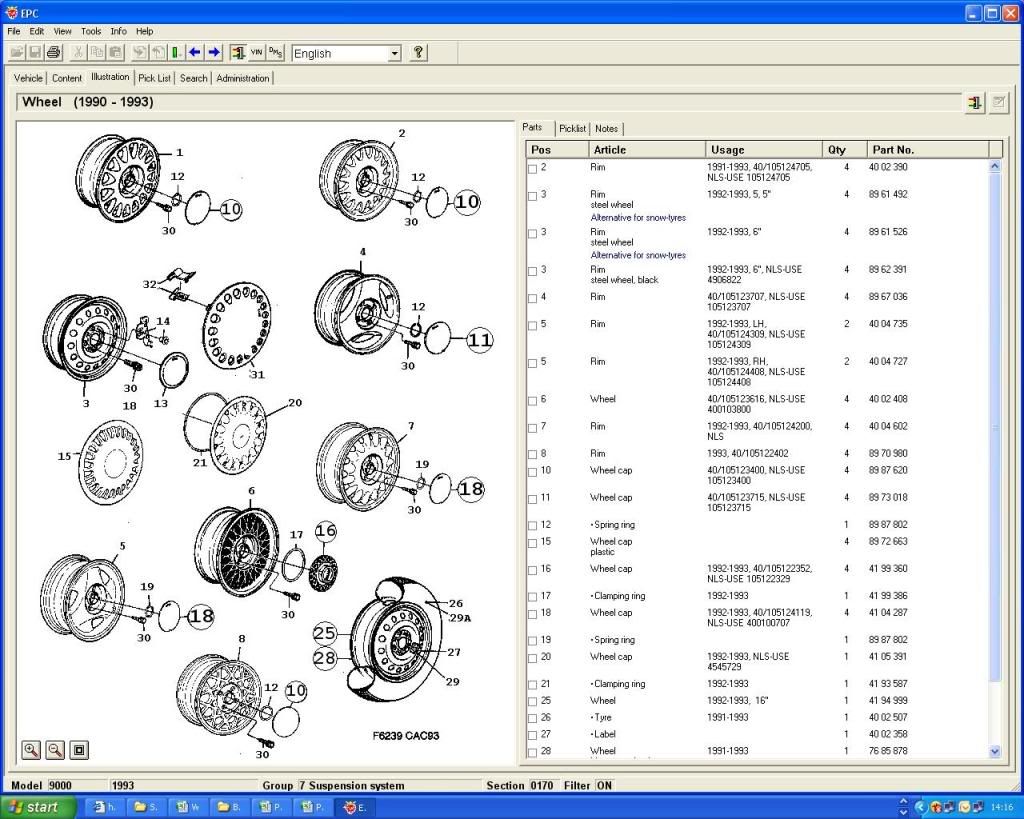This screenshot has width=1024, height=819.
Task: Open the Edit menu
Action: (x=36, y=31)
